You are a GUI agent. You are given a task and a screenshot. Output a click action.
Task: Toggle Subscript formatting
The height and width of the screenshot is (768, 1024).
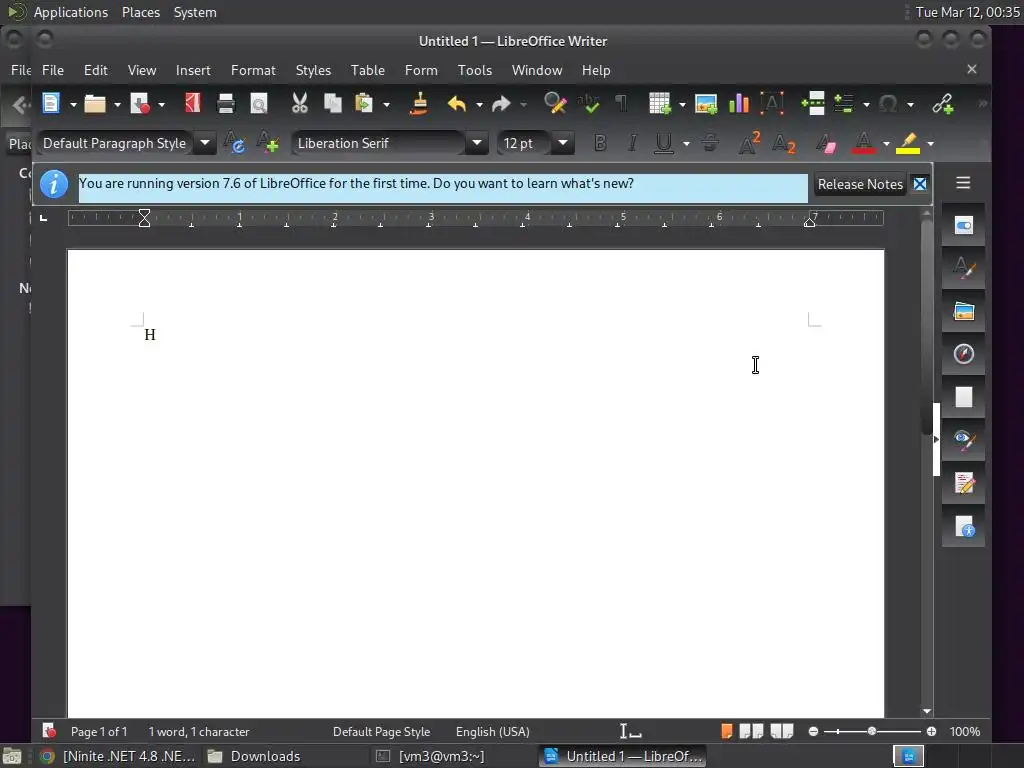(784, 142)
